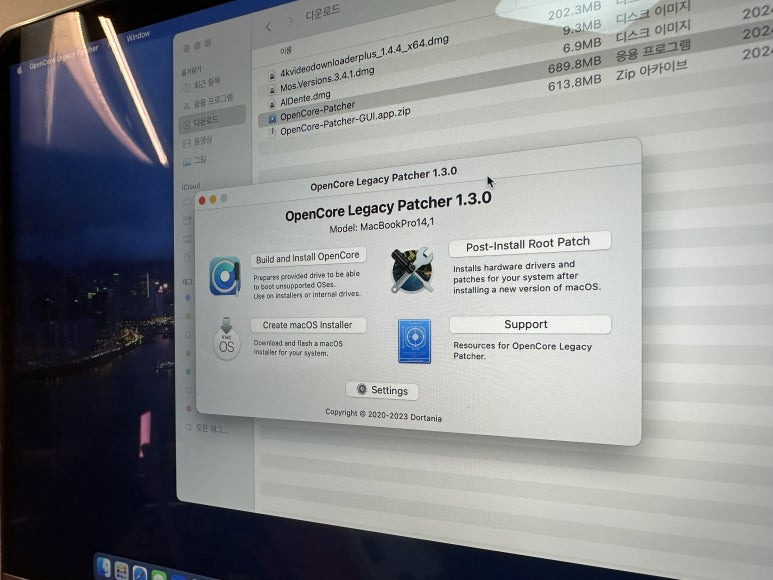Click the Build and Install OpenCore button
The height and width of the screenshot is (580, 773).
pos(308,257)
